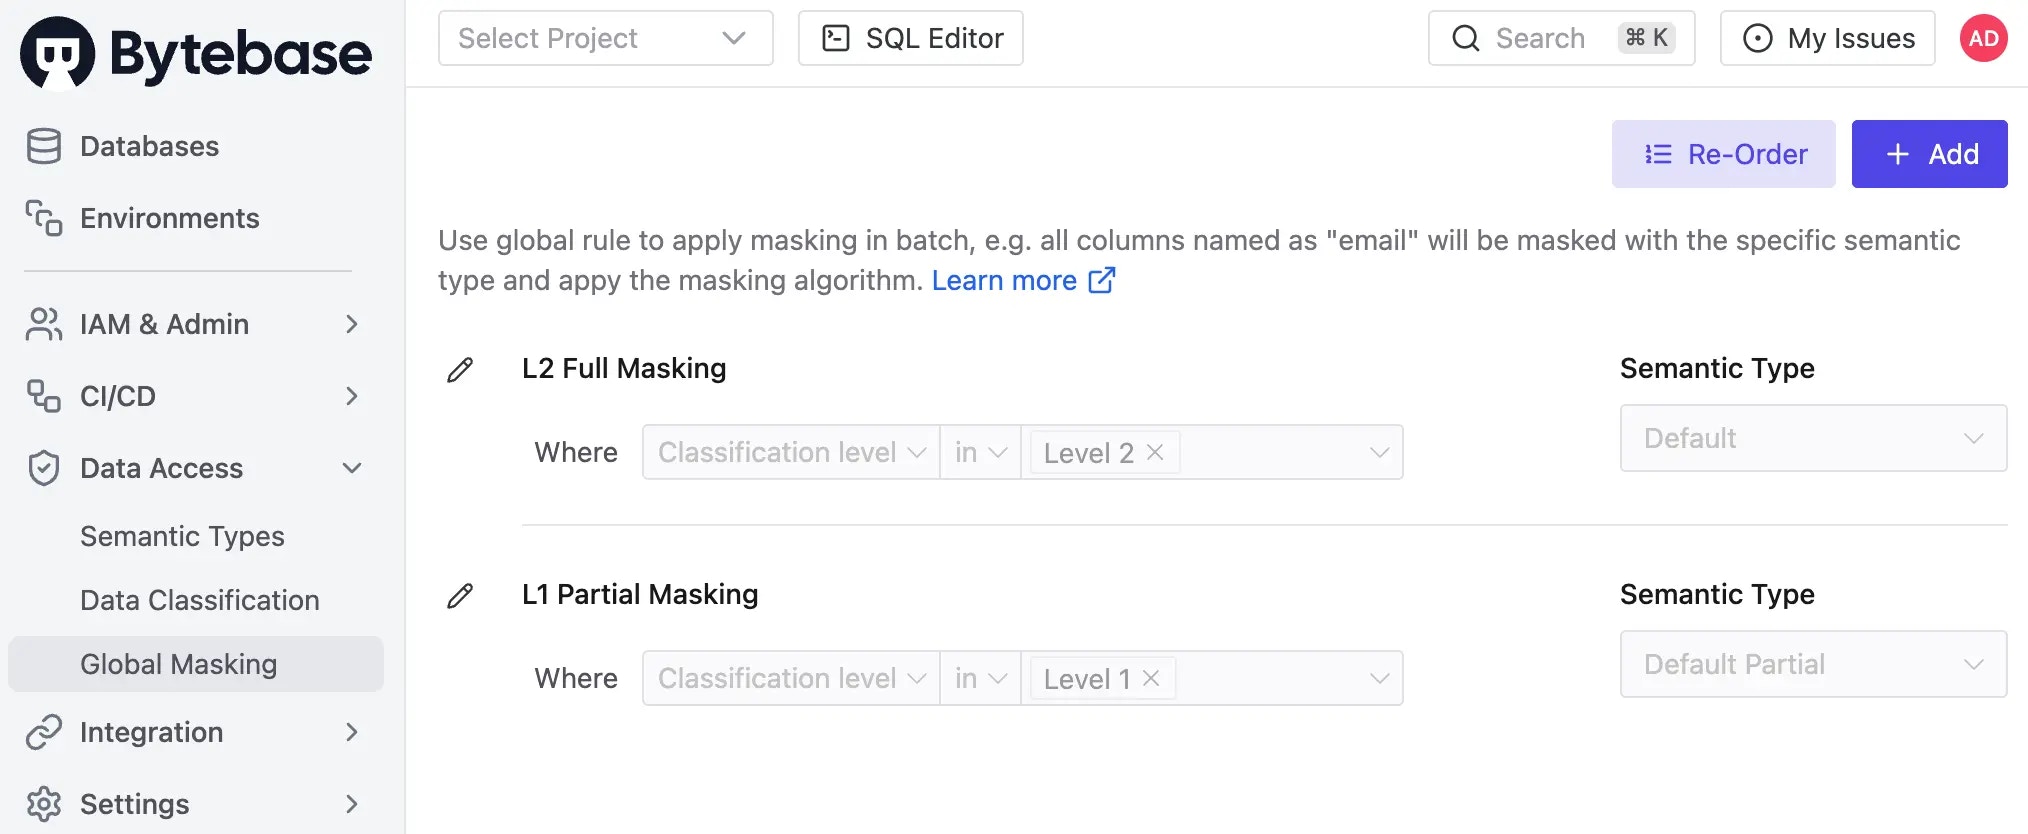Viewport: 2028px width, 834px height.
Task: Expand the IAM & Admin section
Action: [x=192, y=324]
